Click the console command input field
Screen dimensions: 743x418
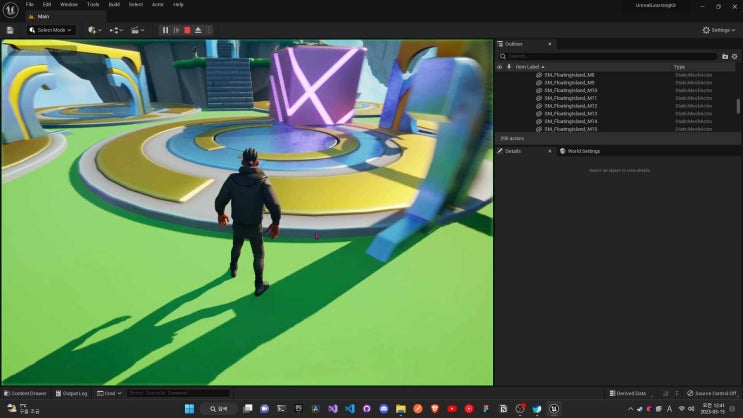coord(179,393)
